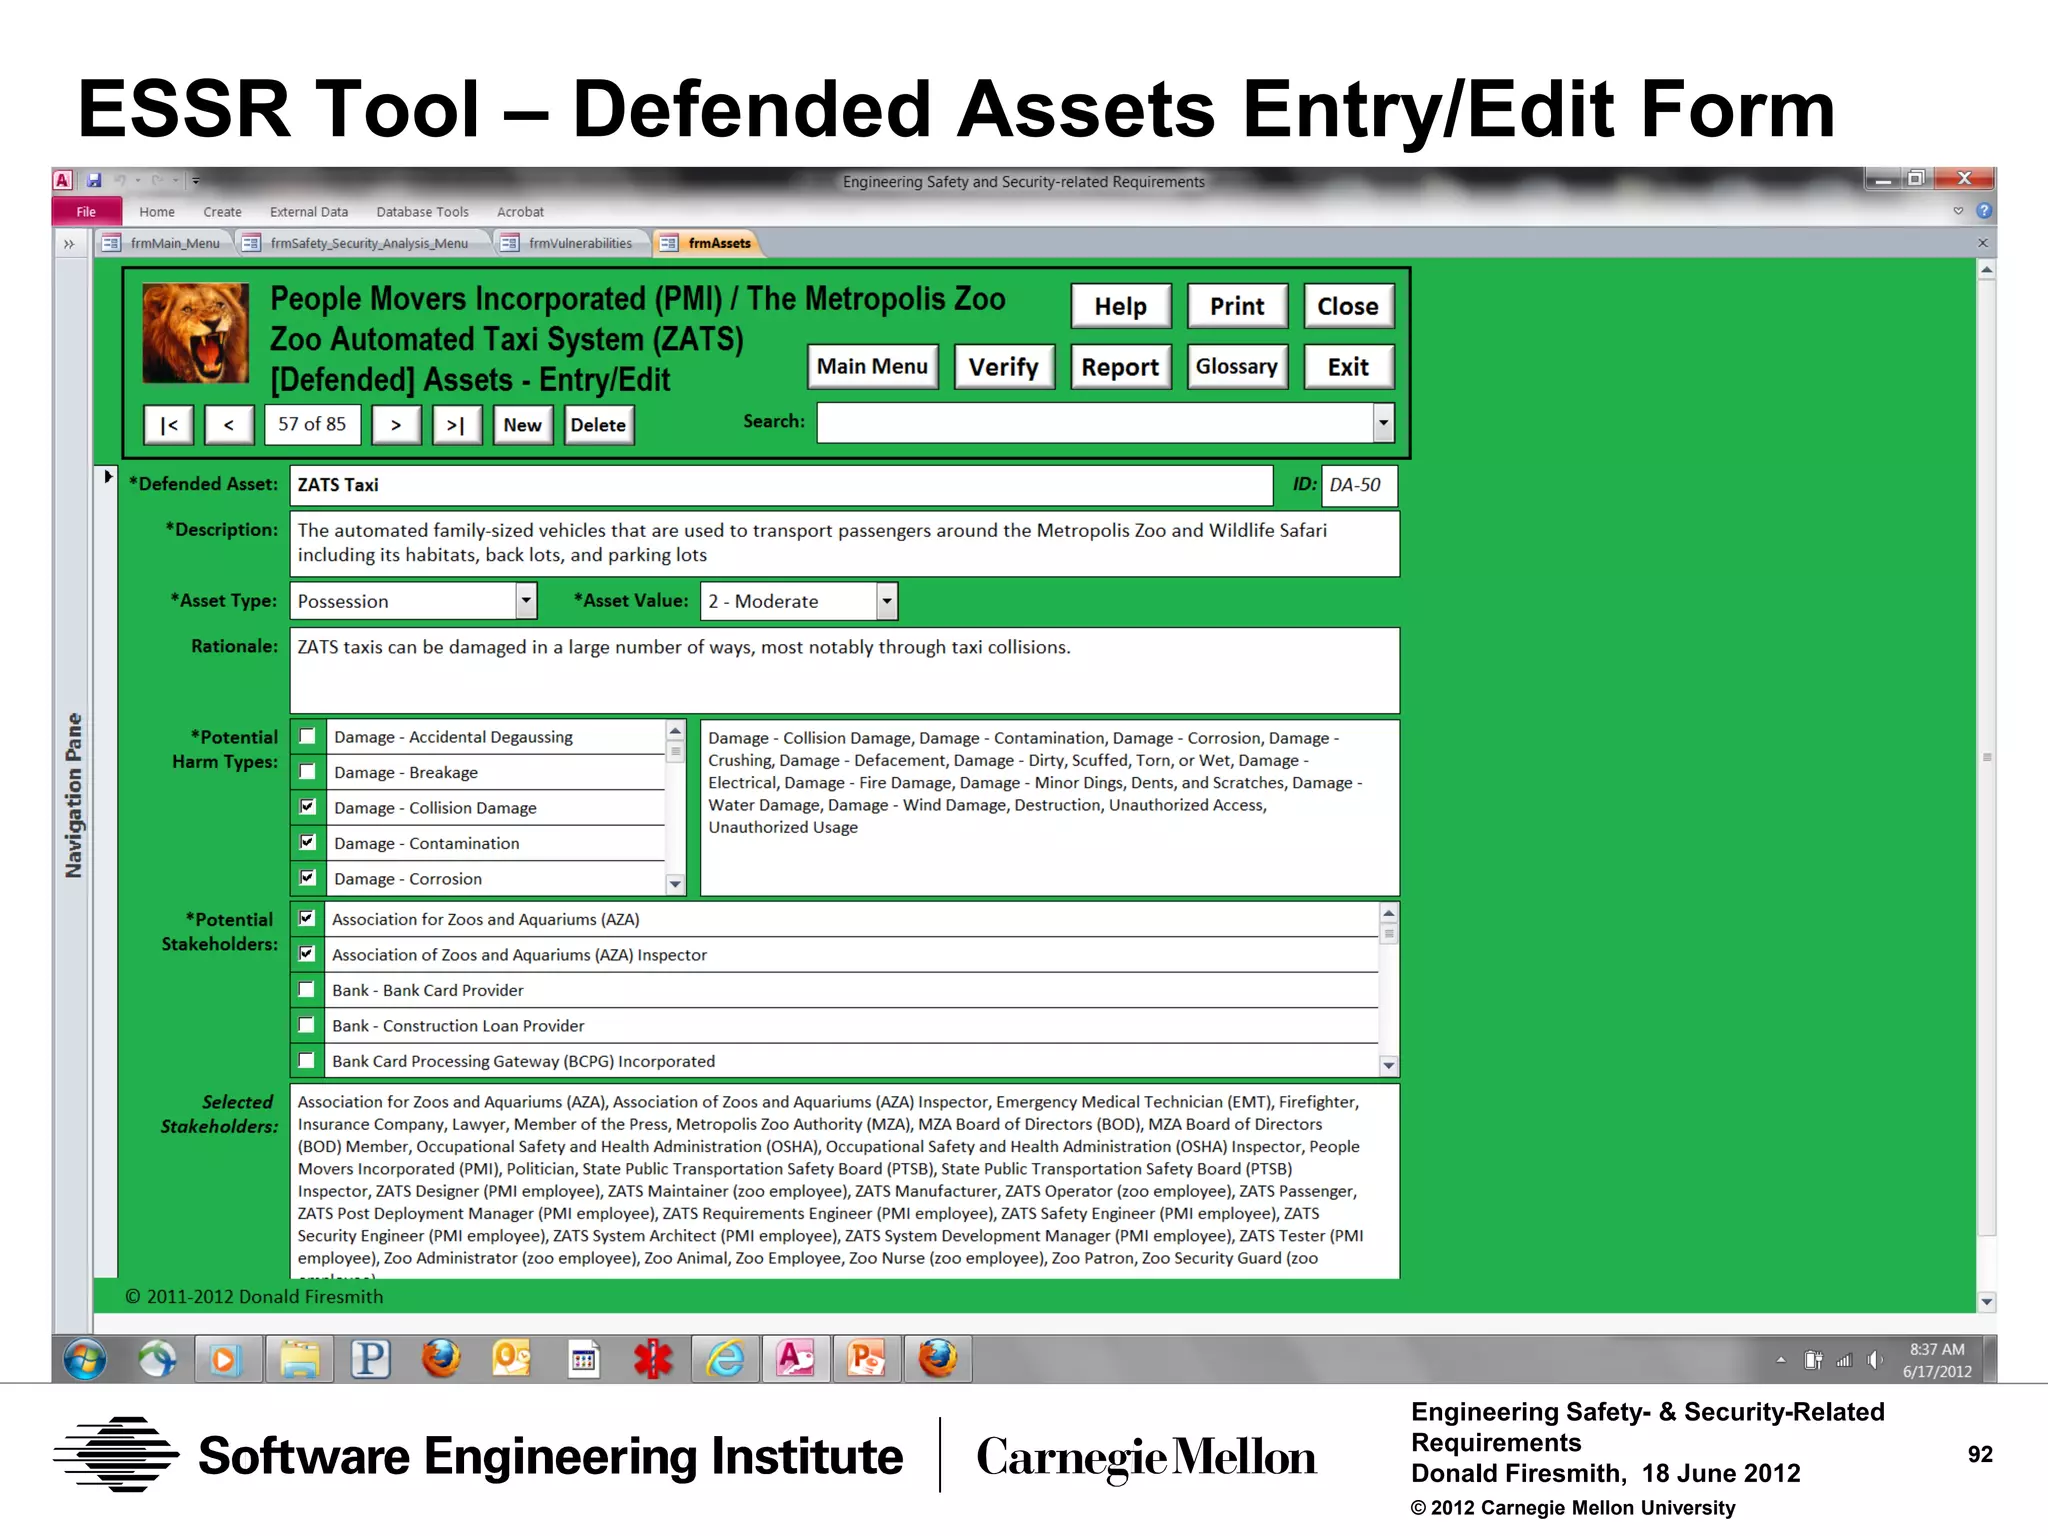Click the record selector arrow beside Defended Asset
Screen dimensions: 2048x1536
(108, 477)
